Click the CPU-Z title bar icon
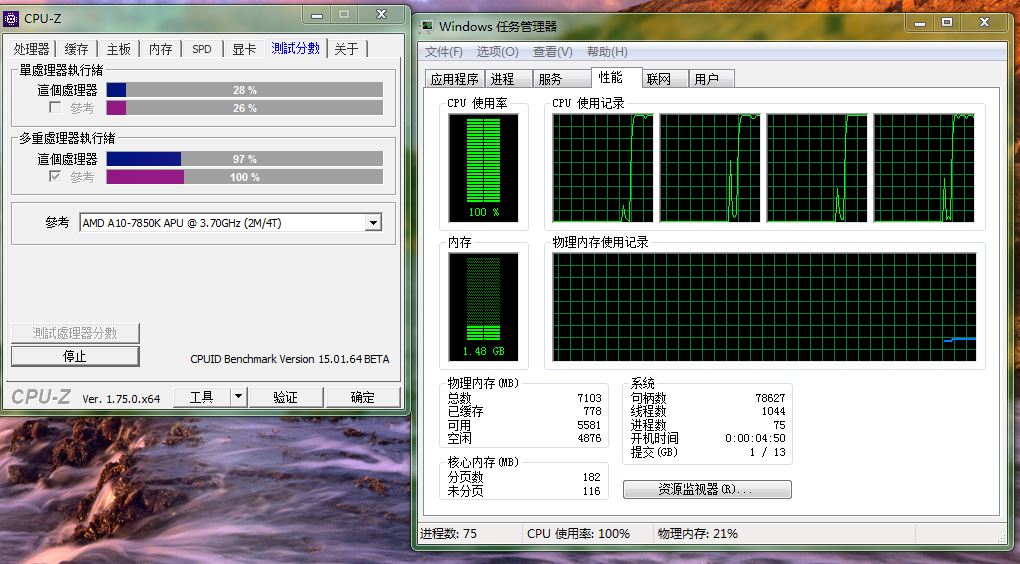Image resolution: width=1020 pixels, height=564 pixels. [12, 17]
